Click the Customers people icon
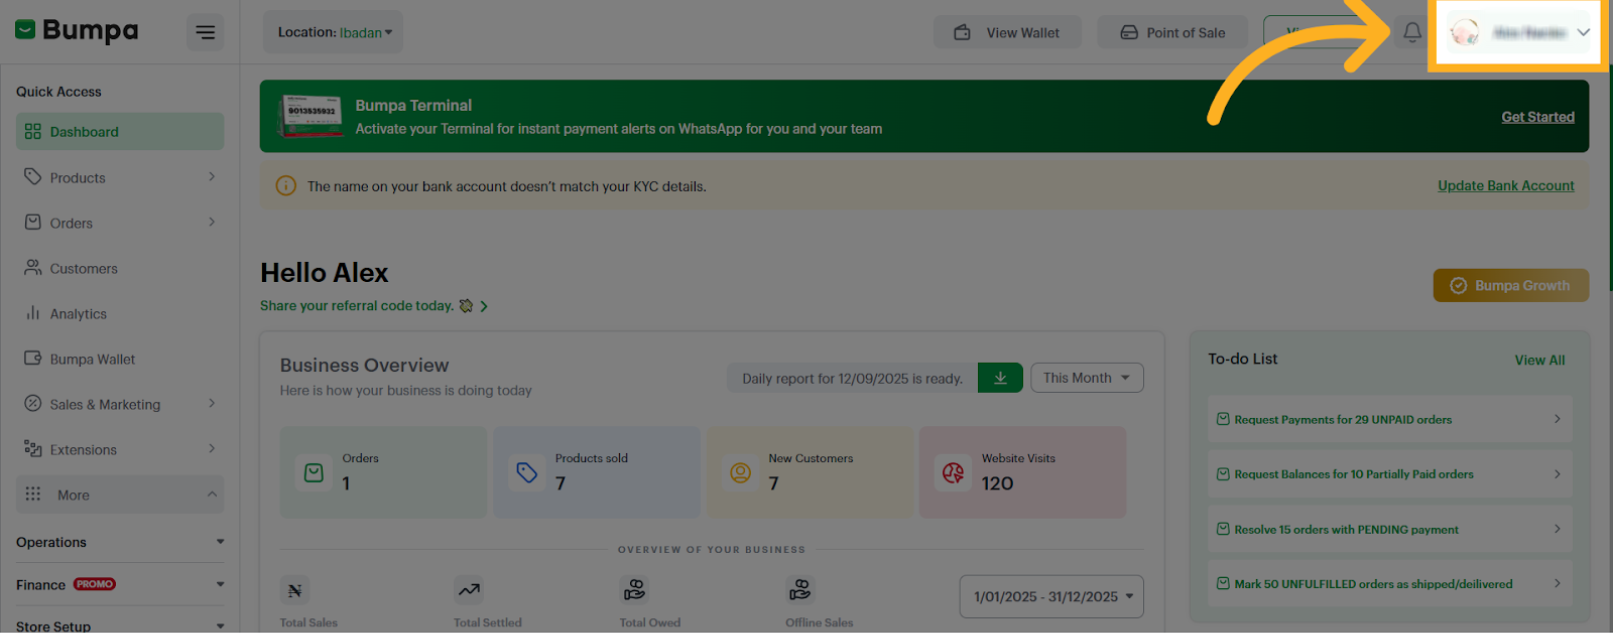This screenshot has height=633, width=1613. tap(33, 268)
